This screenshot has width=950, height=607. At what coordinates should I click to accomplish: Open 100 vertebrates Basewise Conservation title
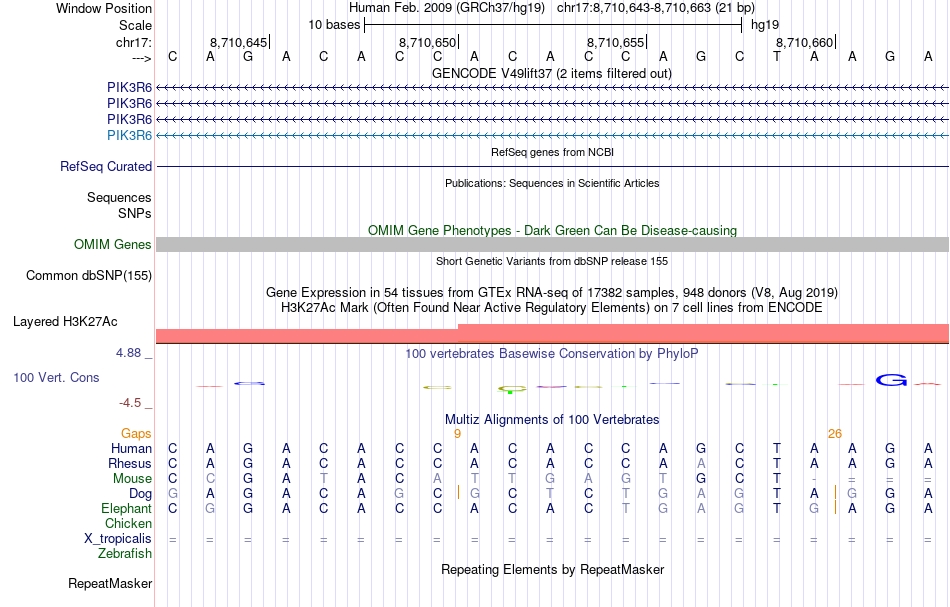[x=552, y=353]
